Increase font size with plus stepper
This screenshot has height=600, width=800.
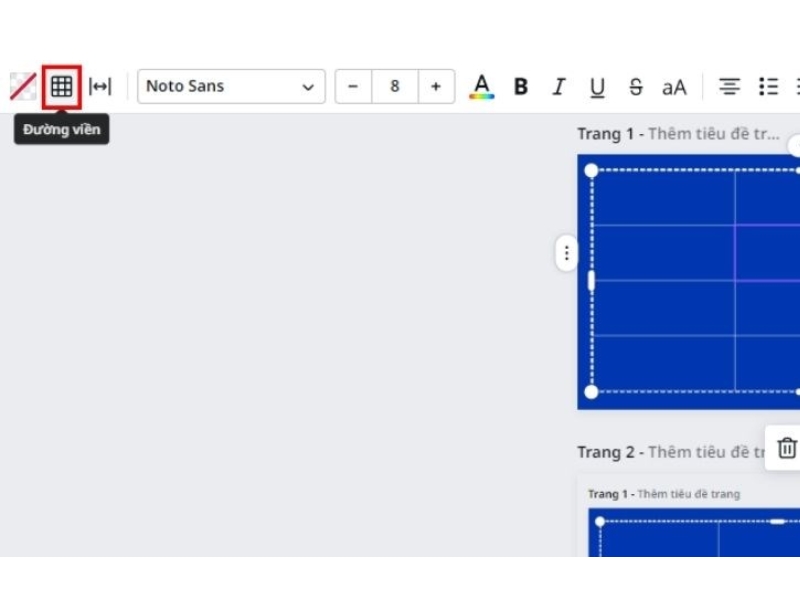436,86
